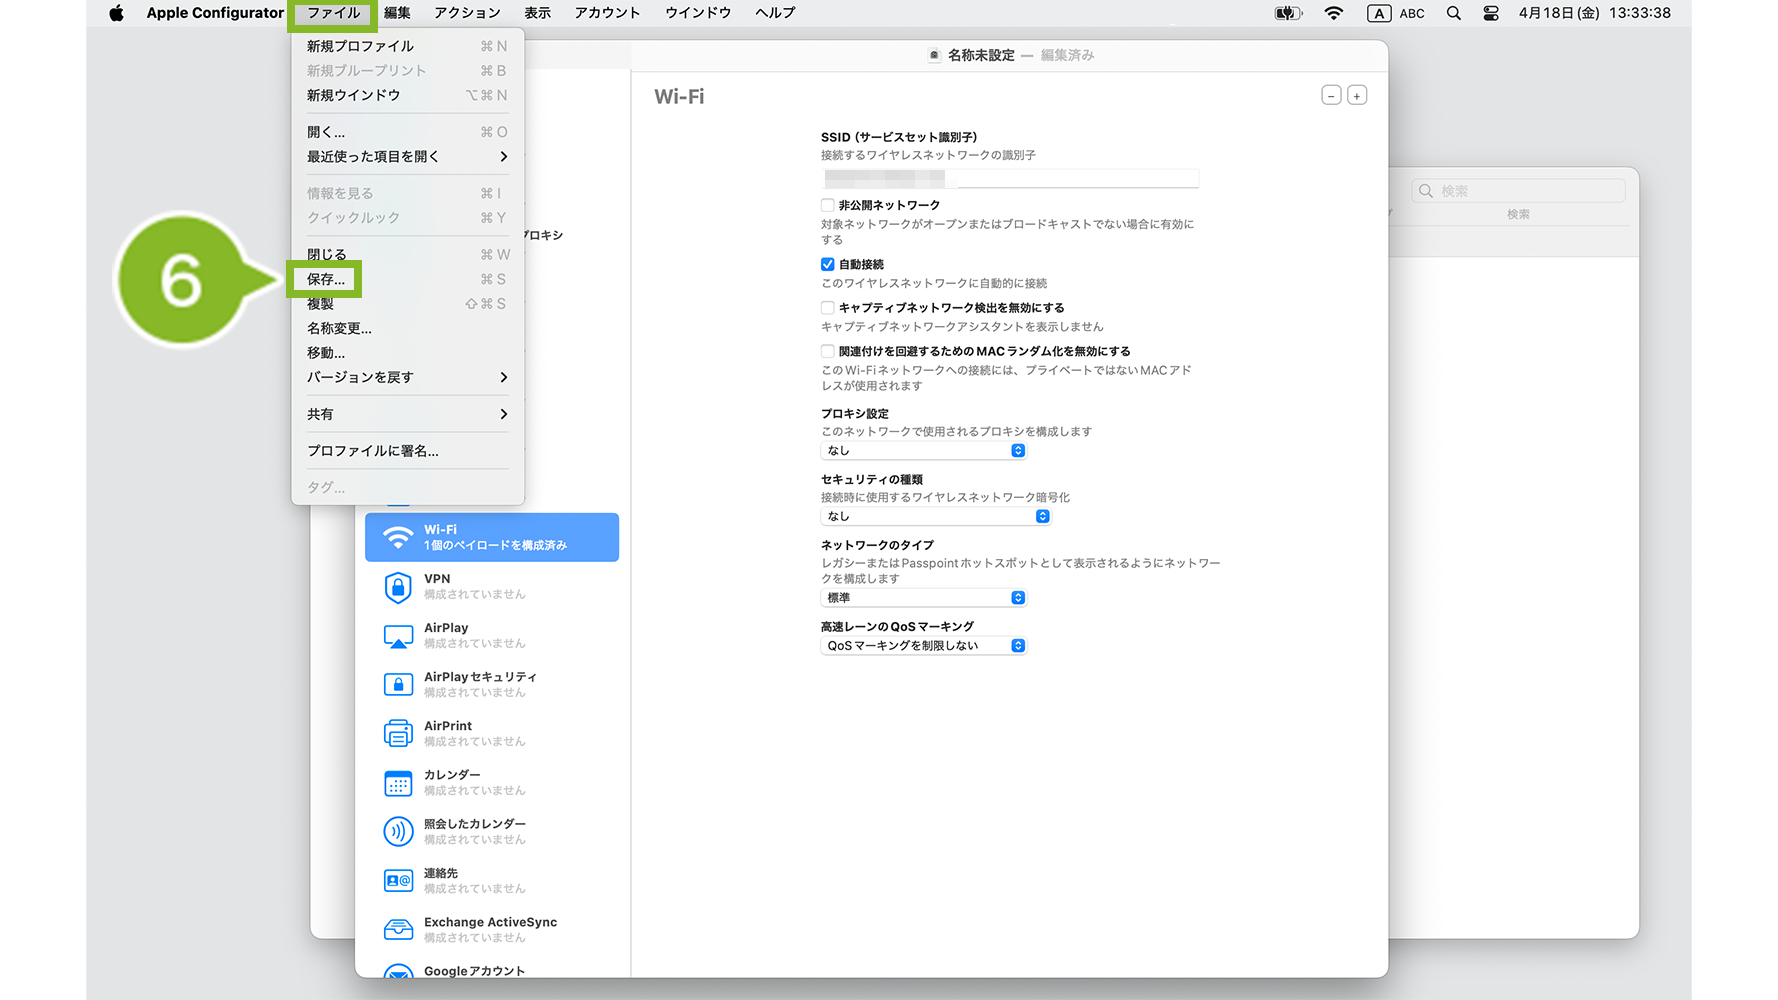Screen dimensions: 1778x1000
Task: Expand 最近使った項目を開く submenu
Action: (407, 157)
